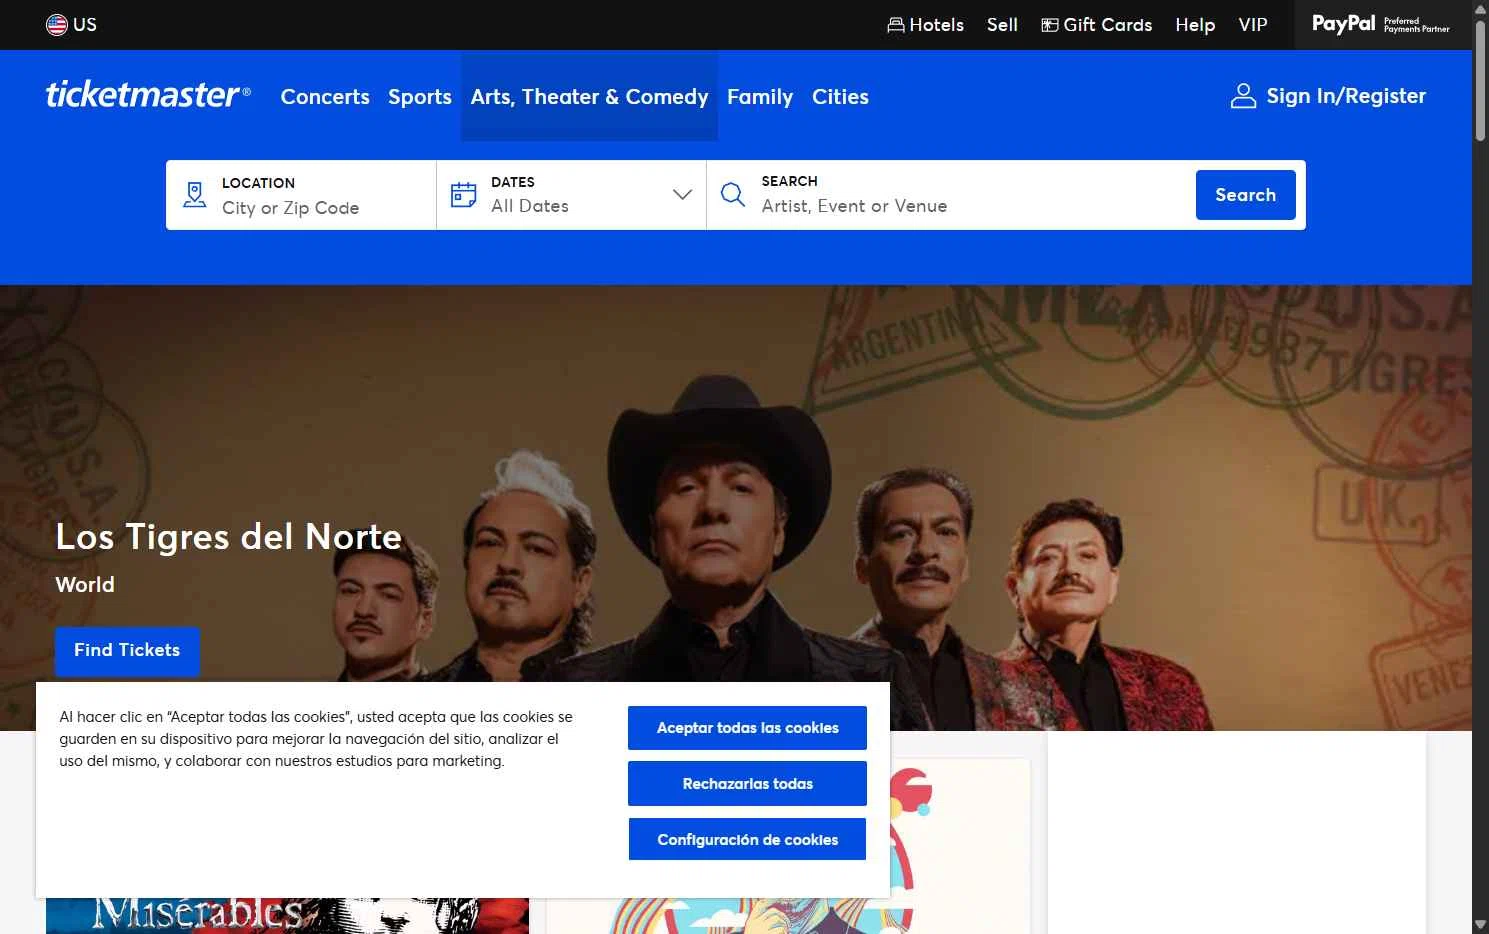Click the Los Tigres del Norte heading
This screenshot has height=934, width=1489.
pos(228,537)
